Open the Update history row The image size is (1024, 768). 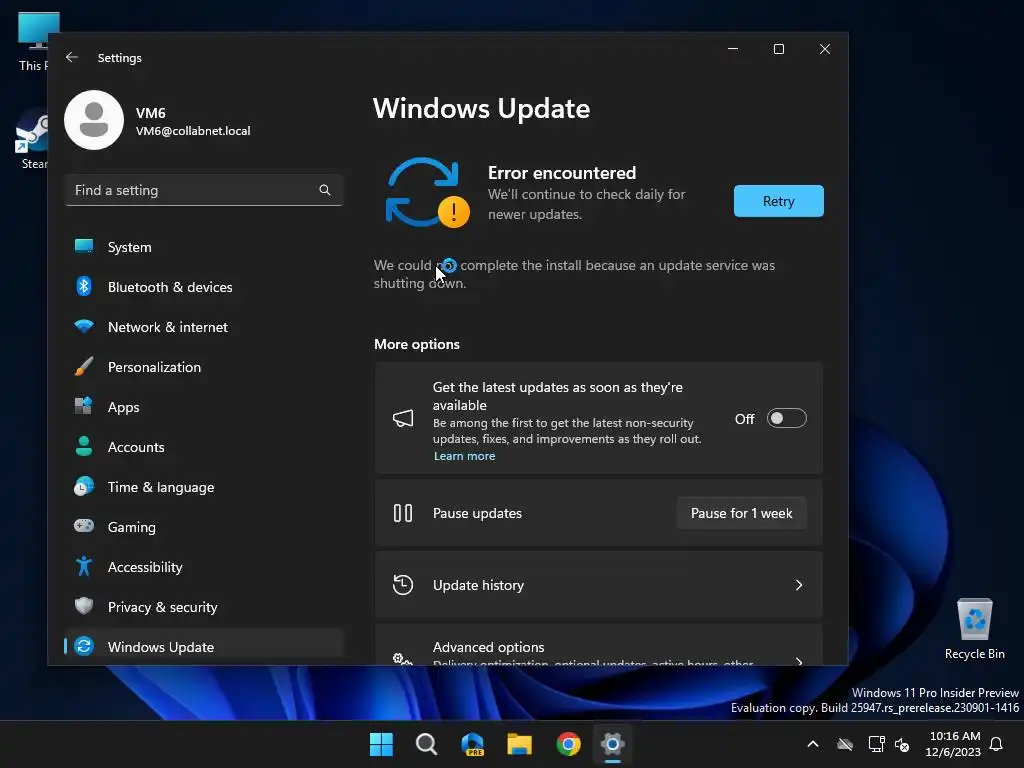598,584
